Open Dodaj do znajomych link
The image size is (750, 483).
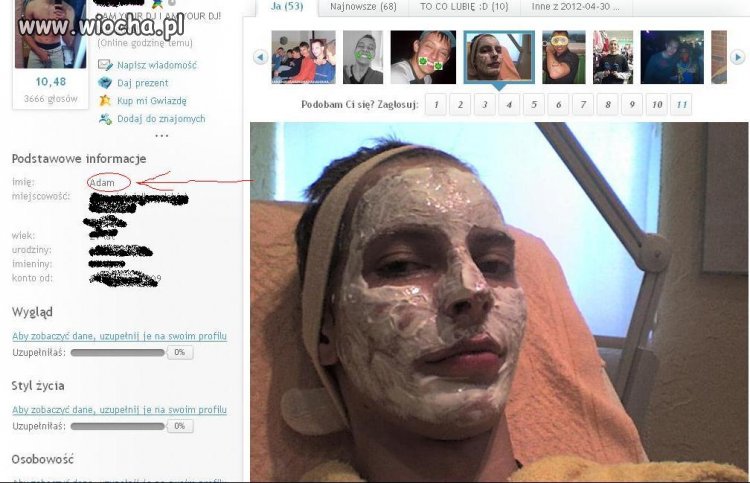tap(161, 119)
